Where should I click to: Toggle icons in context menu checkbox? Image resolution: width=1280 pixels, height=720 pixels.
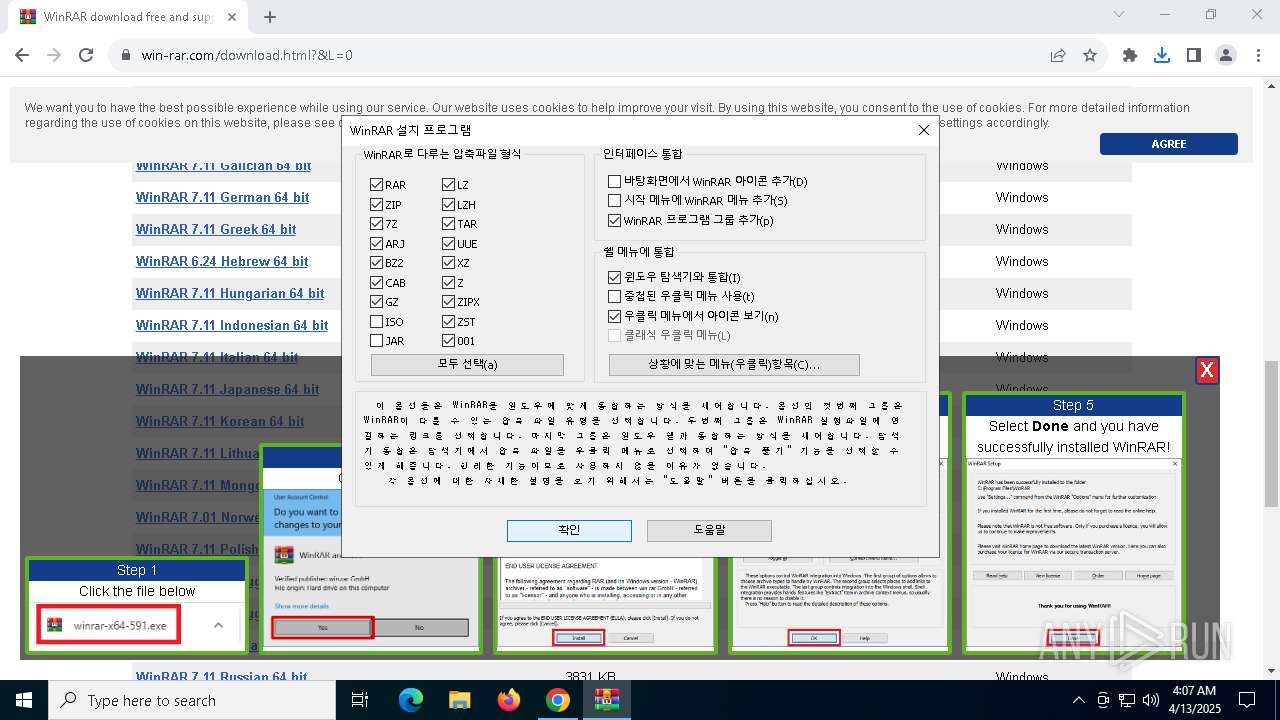614,316
